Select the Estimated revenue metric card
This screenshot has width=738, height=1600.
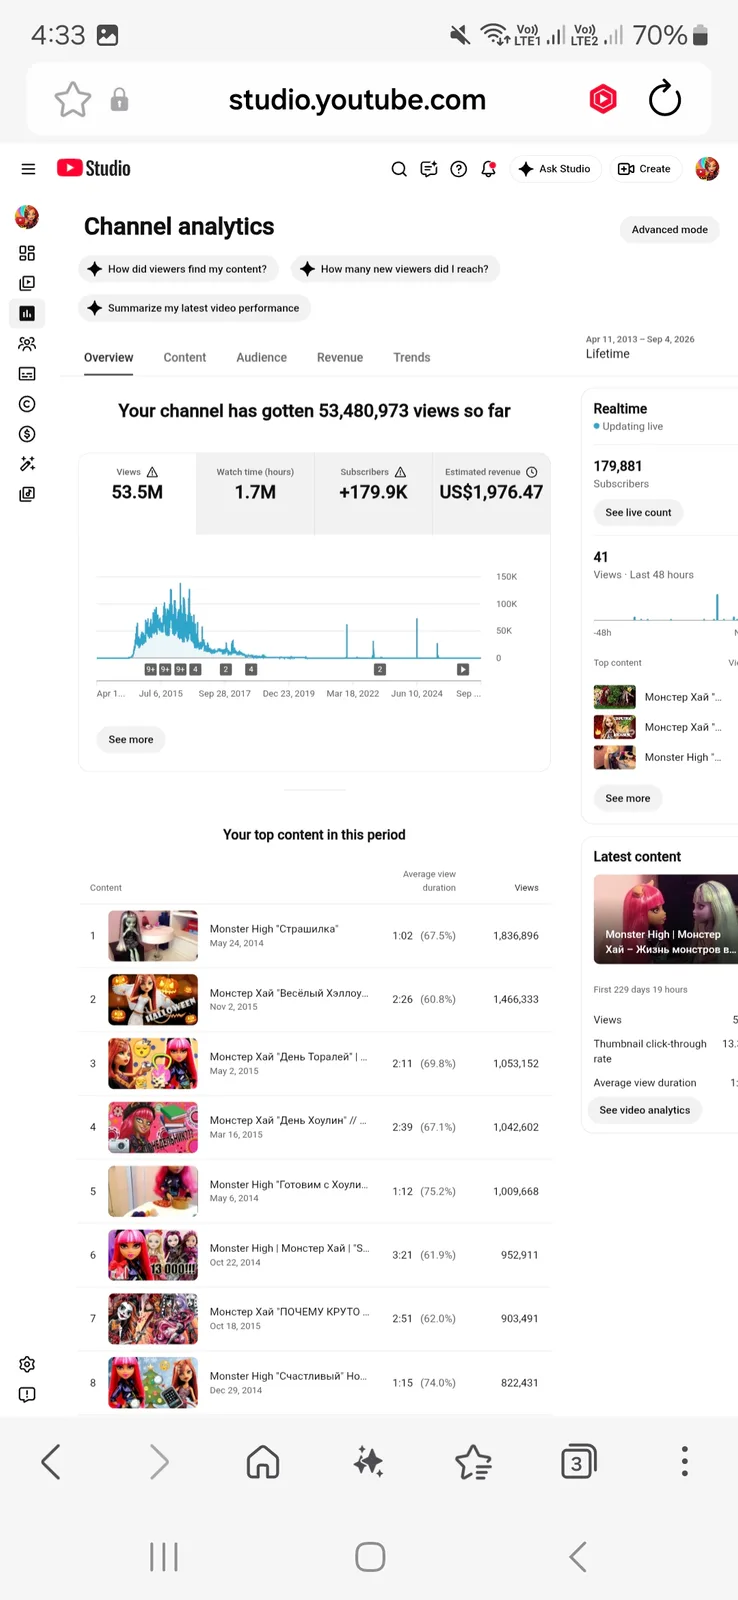491,494
